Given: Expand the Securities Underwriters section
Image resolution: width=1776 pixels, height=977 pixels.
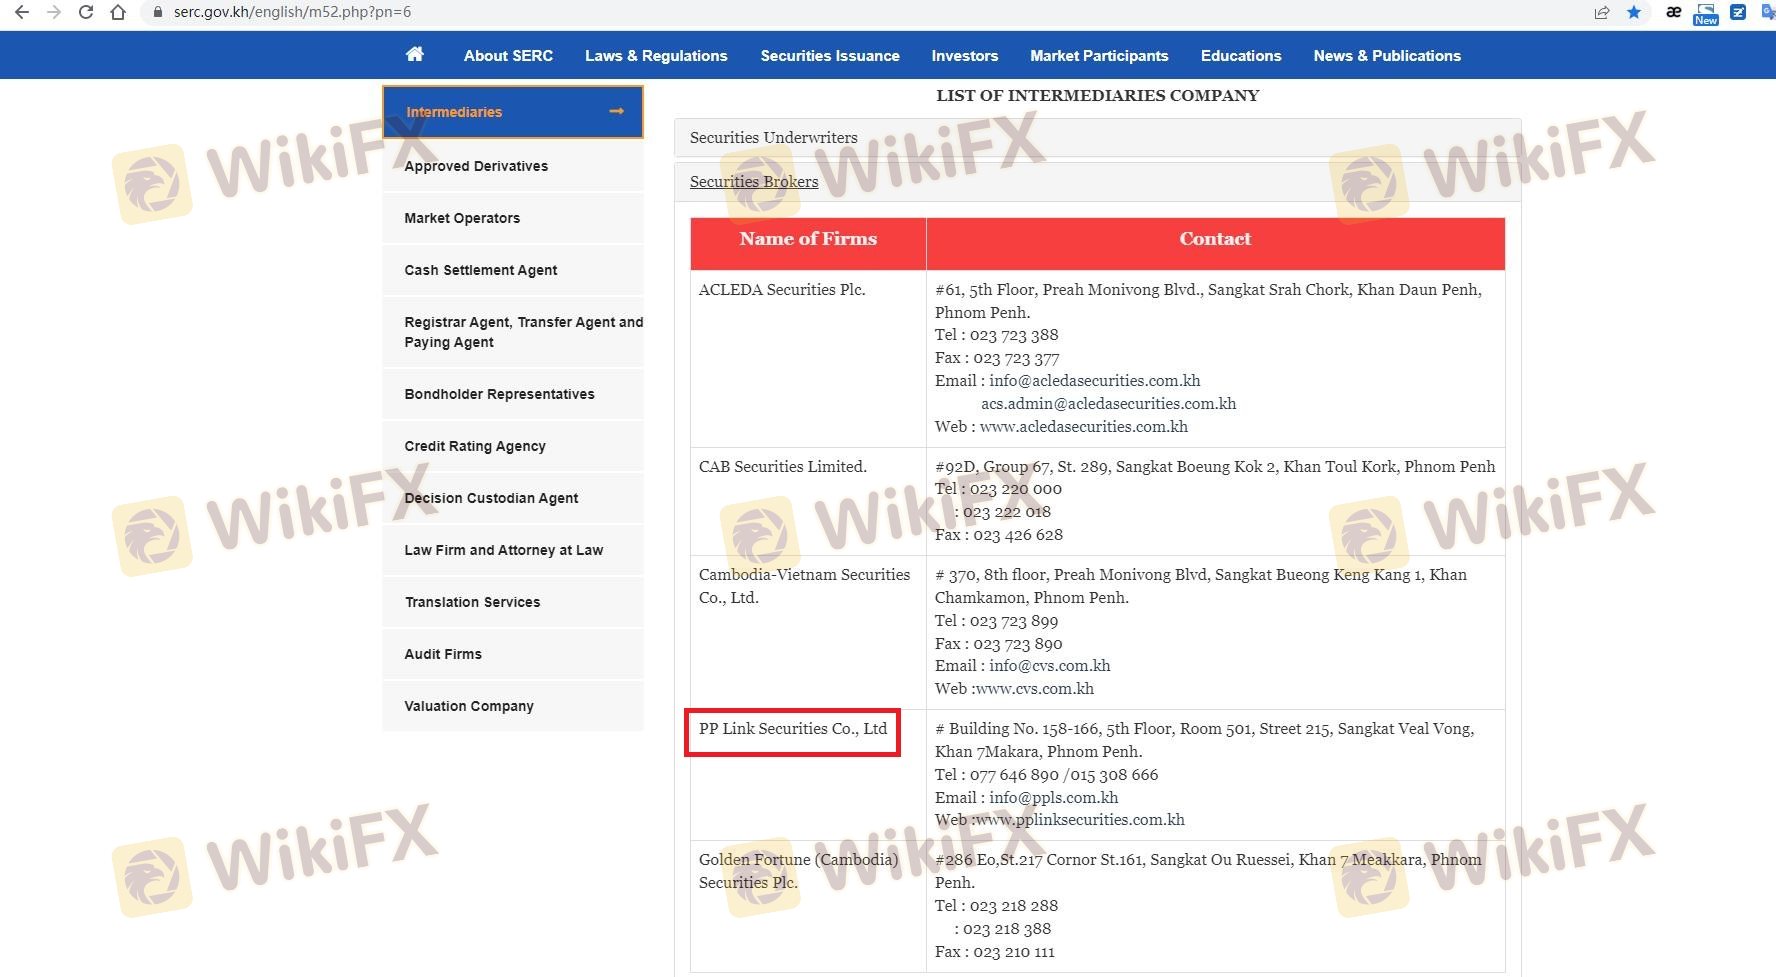Looking at the screenshot, I should point(773,138).
